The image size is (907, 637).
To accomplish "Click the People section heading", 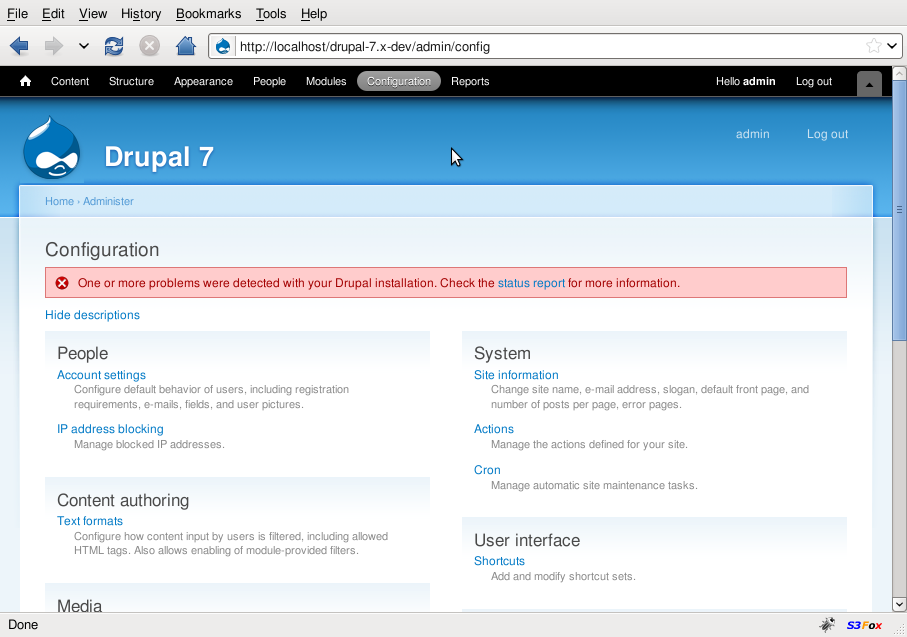I will 82,353.
